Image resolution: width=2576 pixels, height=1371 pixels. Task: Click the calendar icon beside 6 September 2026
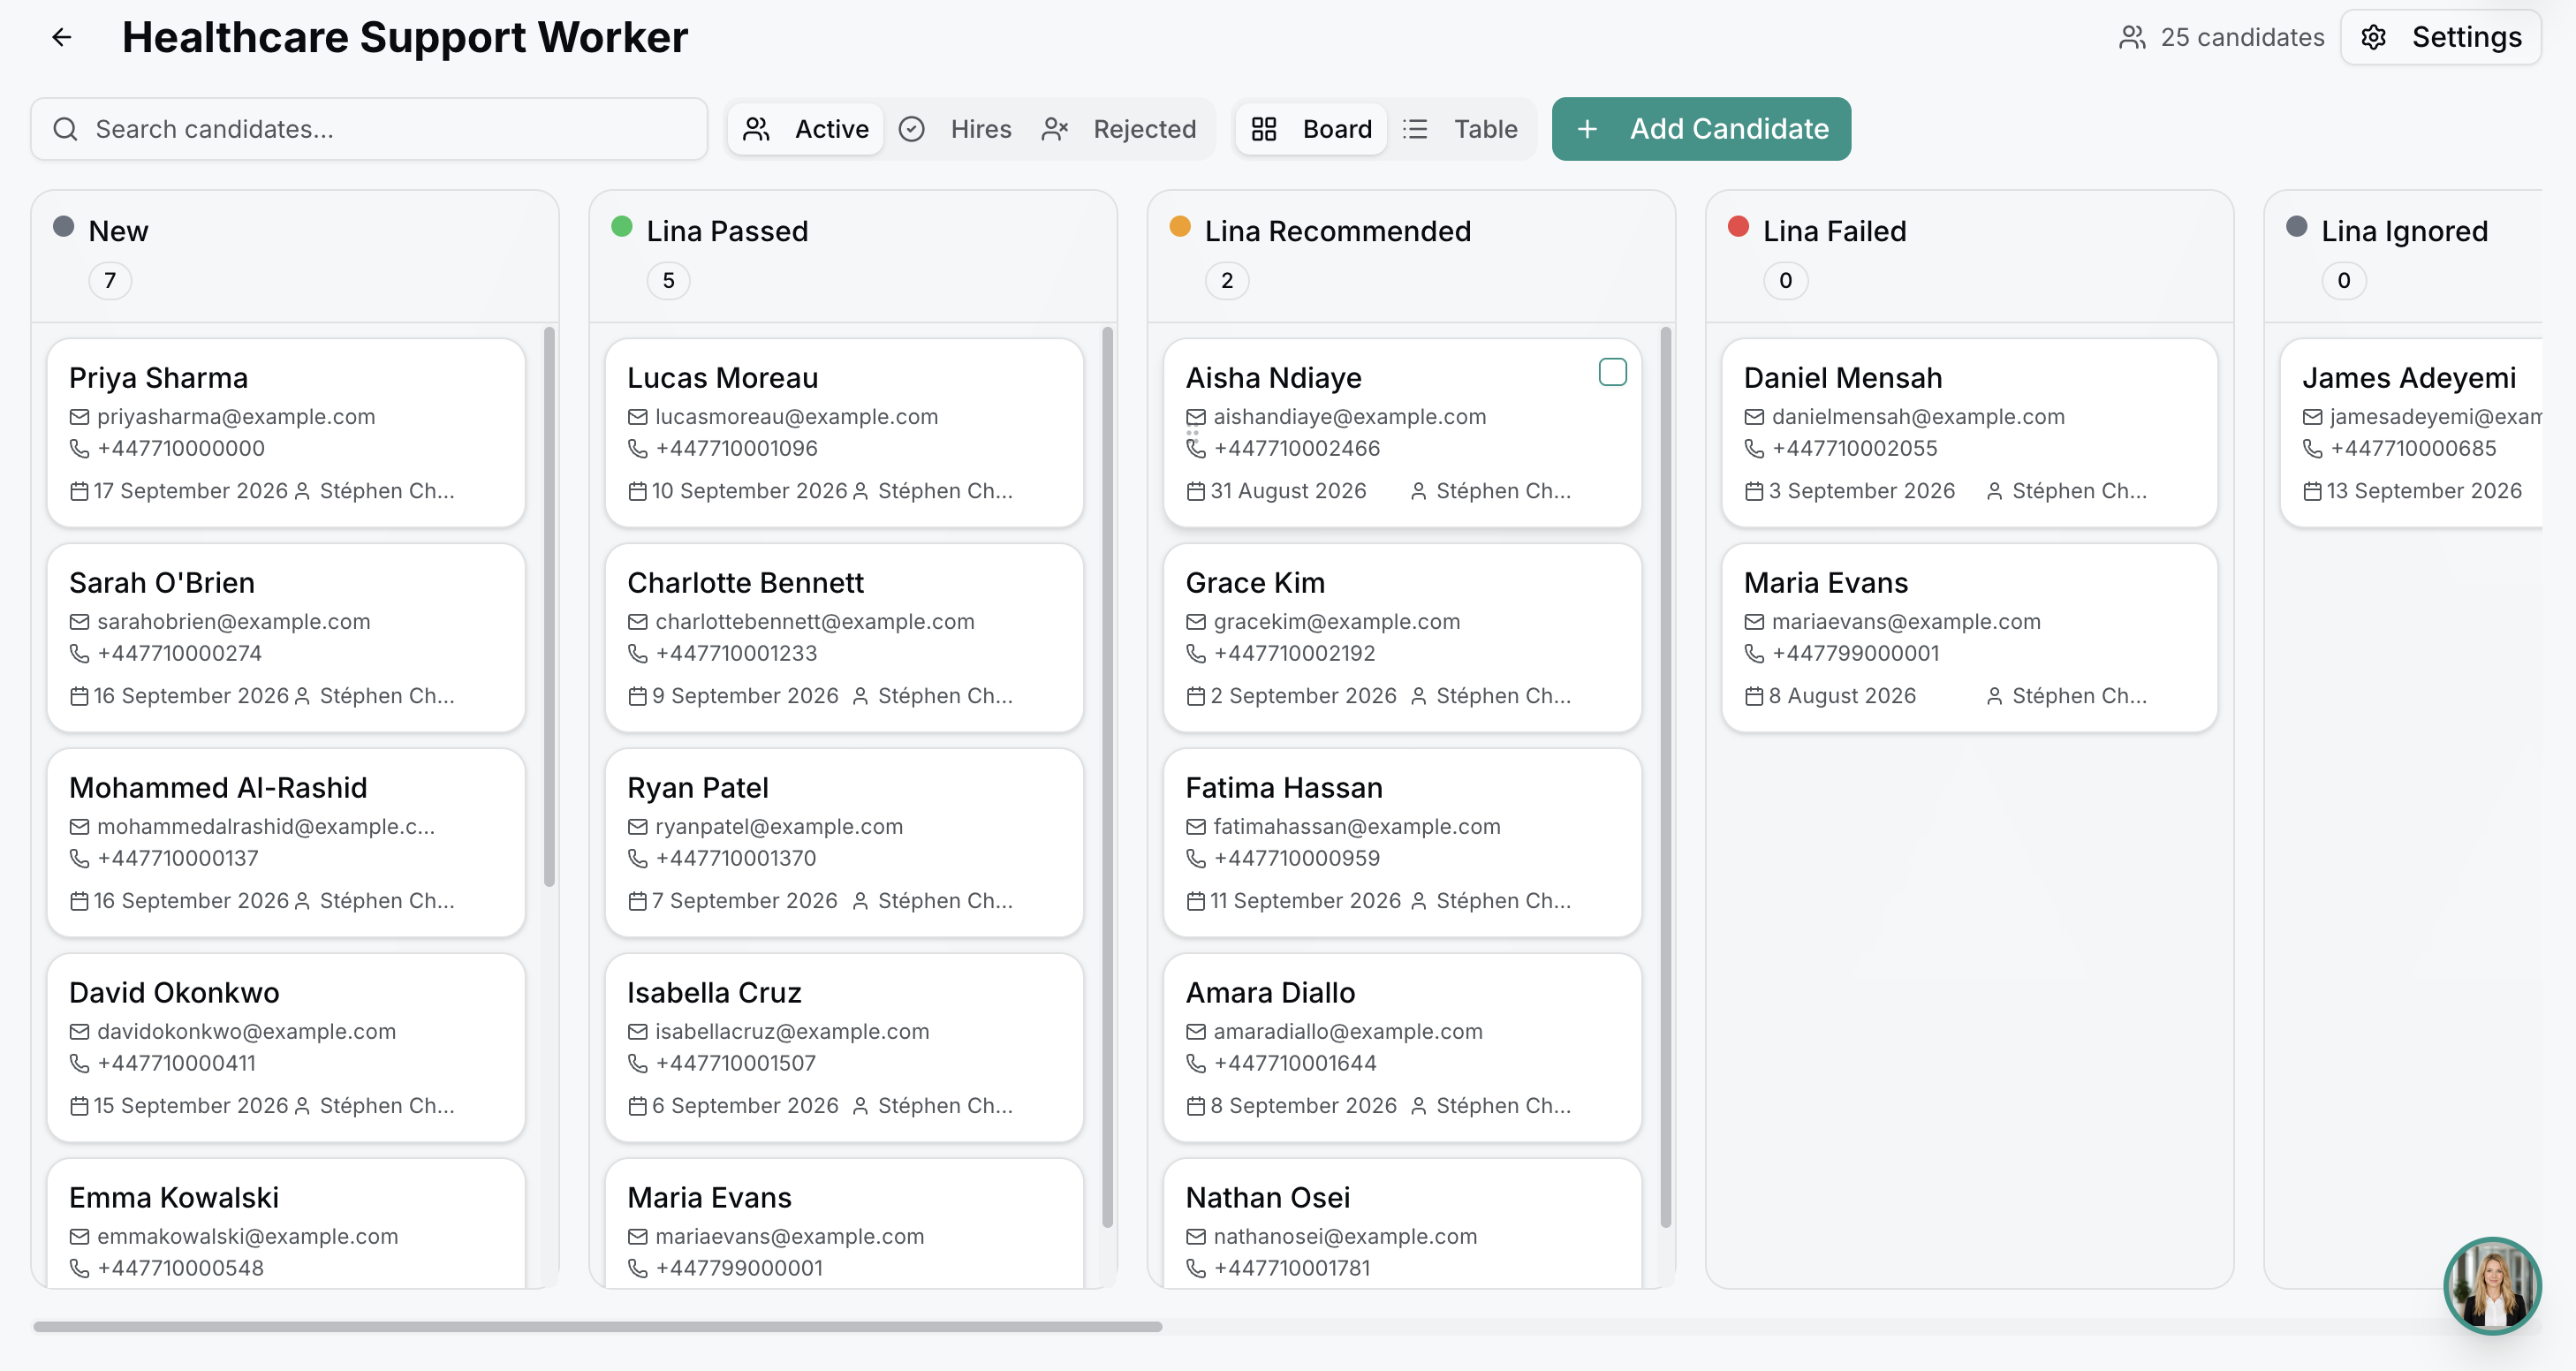[637, 1106]
